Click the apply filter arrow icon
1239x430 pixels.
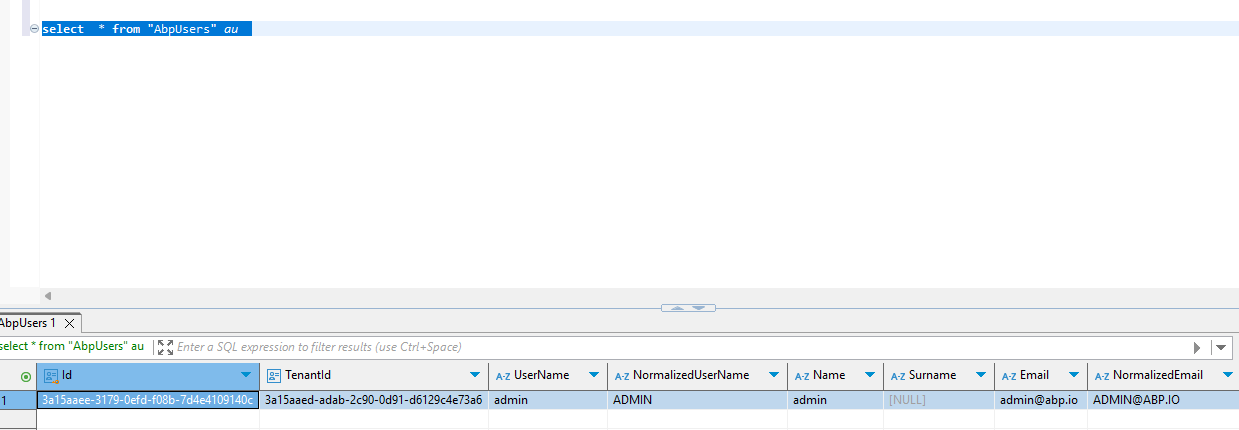pyautogui.click(x=1197, y=347)
